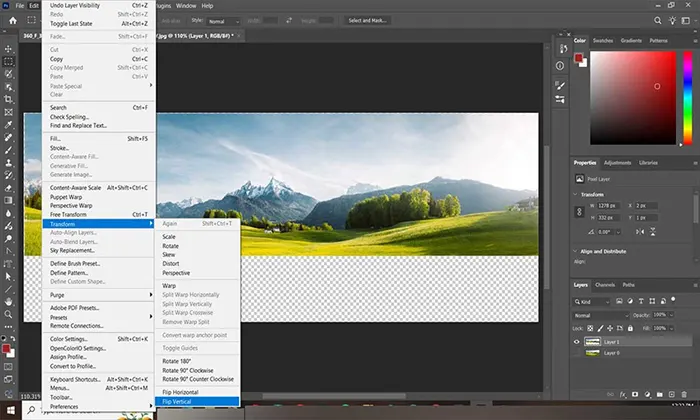Screen dimensions: 700x420
Task: Open the Brush Settings panel icon
Action: click(x=560, y=85)
